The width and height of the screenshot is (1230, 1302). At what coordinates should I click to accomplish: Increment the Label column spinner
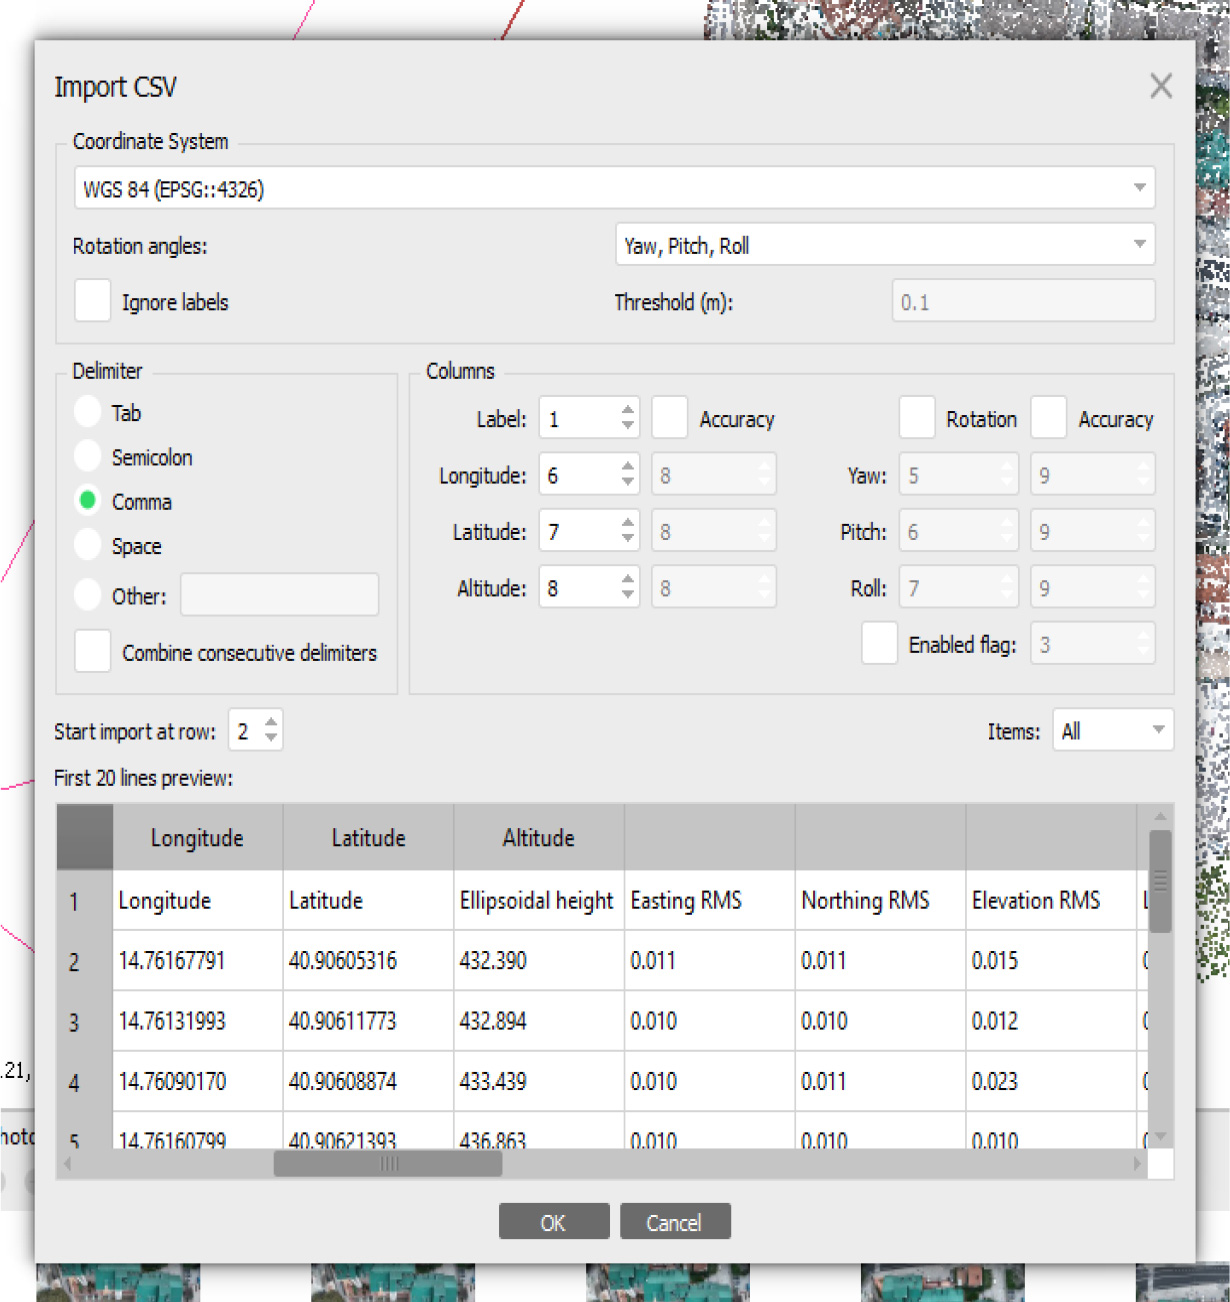[627, 410]
